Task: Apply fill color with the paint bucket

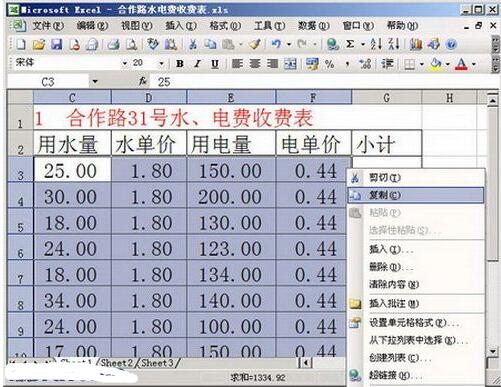Action: tap(435, 63)
